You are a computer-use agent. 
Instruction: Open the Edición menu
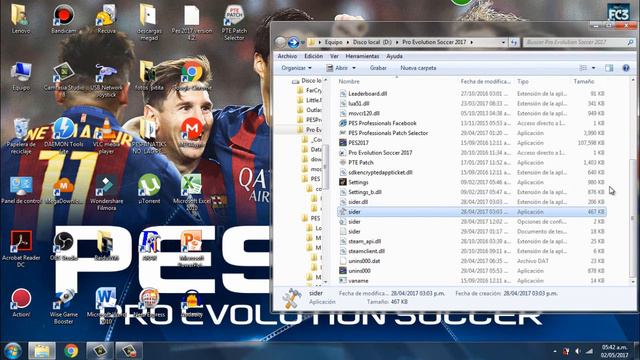coord(313,56)
